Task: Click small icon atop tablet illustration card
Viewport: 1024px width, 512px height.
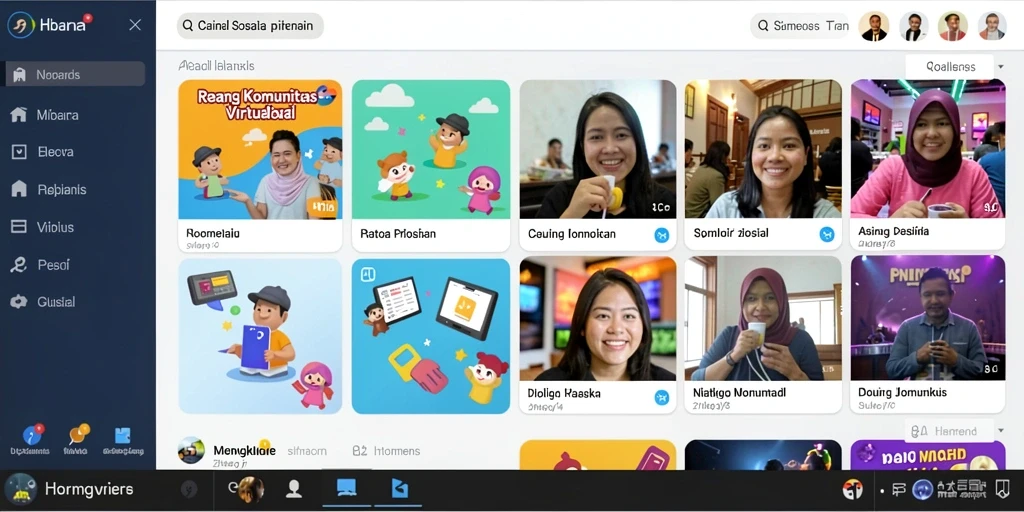Action: click(366, 274)
